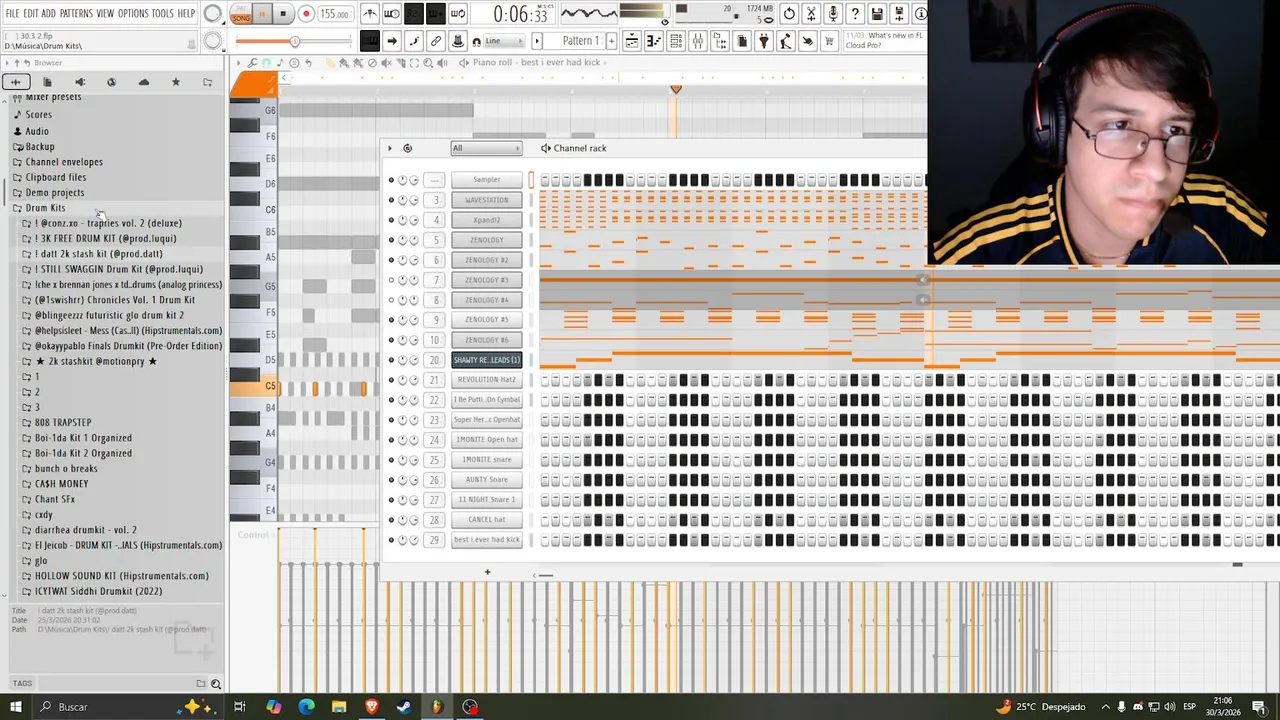Open the Channel rack view toolbar icon
The width and height of the screenshot is (1280, 720).
[x=676, y=41]
